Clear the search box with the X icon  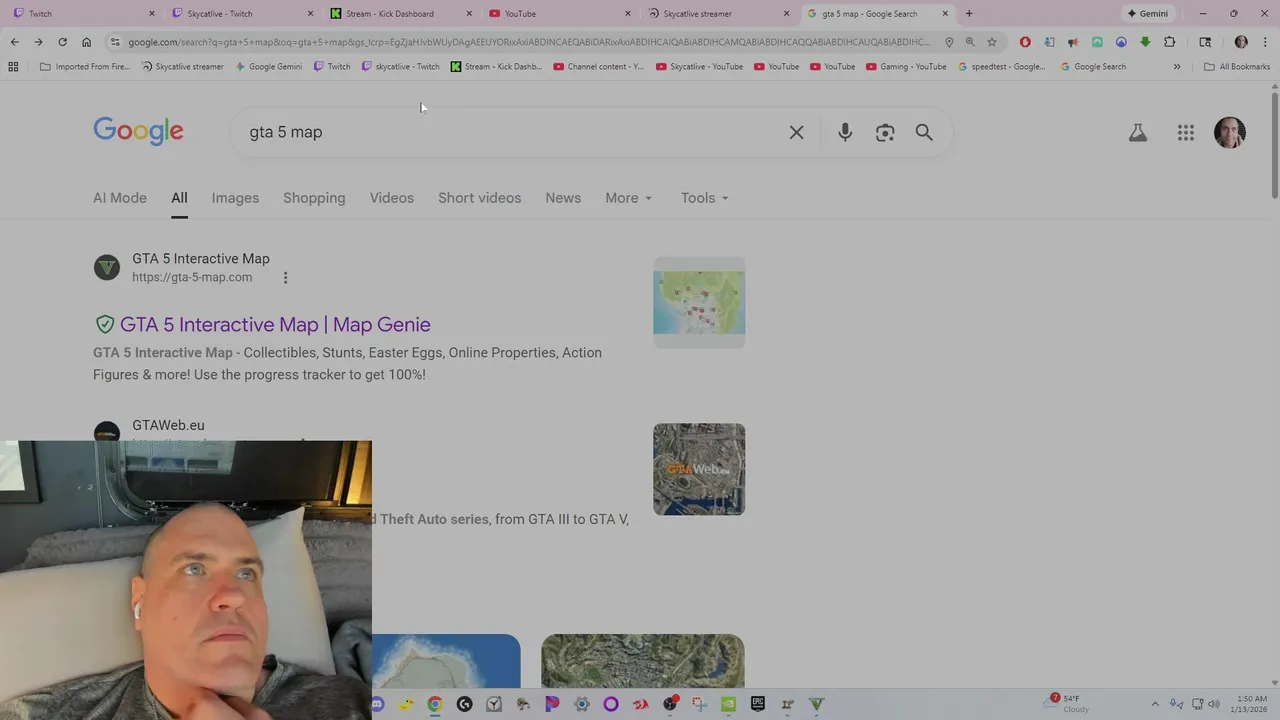796,132
